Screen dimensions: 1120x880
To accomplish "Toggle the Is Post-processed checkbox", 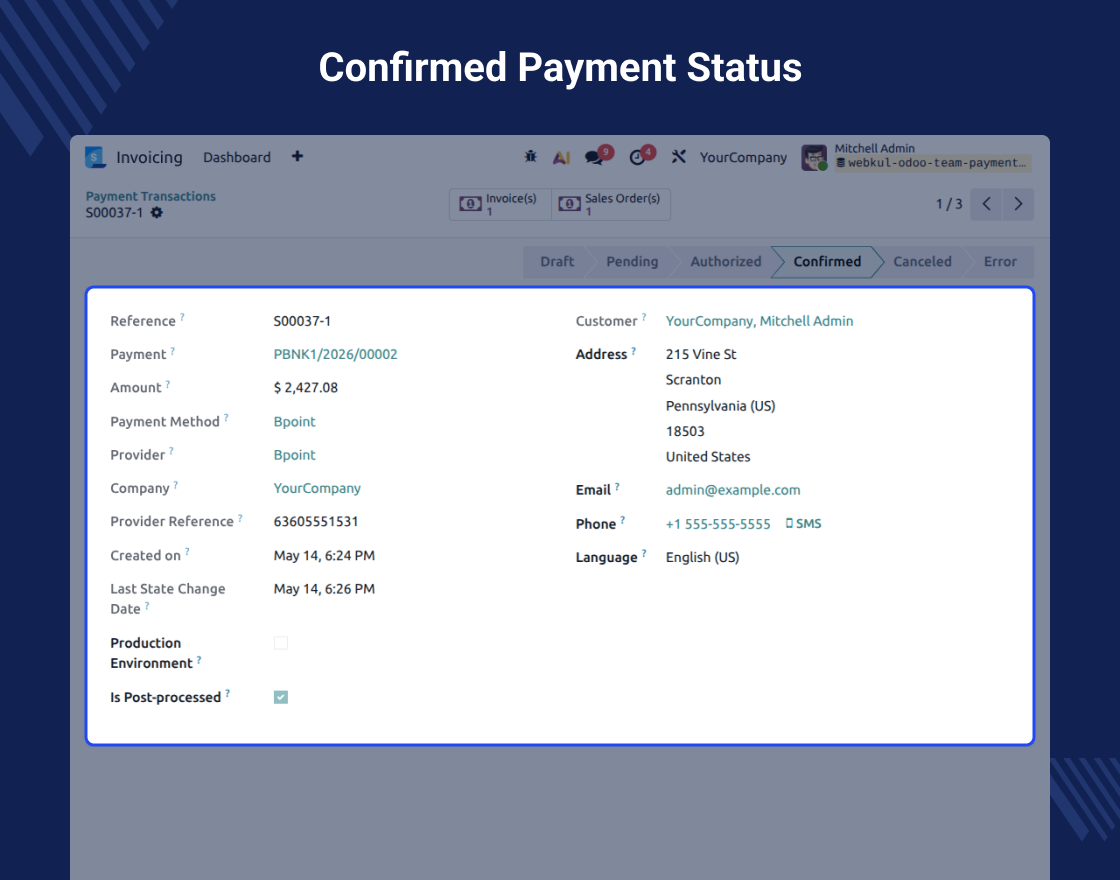I will pyautogui.click(x=281, y=697).
